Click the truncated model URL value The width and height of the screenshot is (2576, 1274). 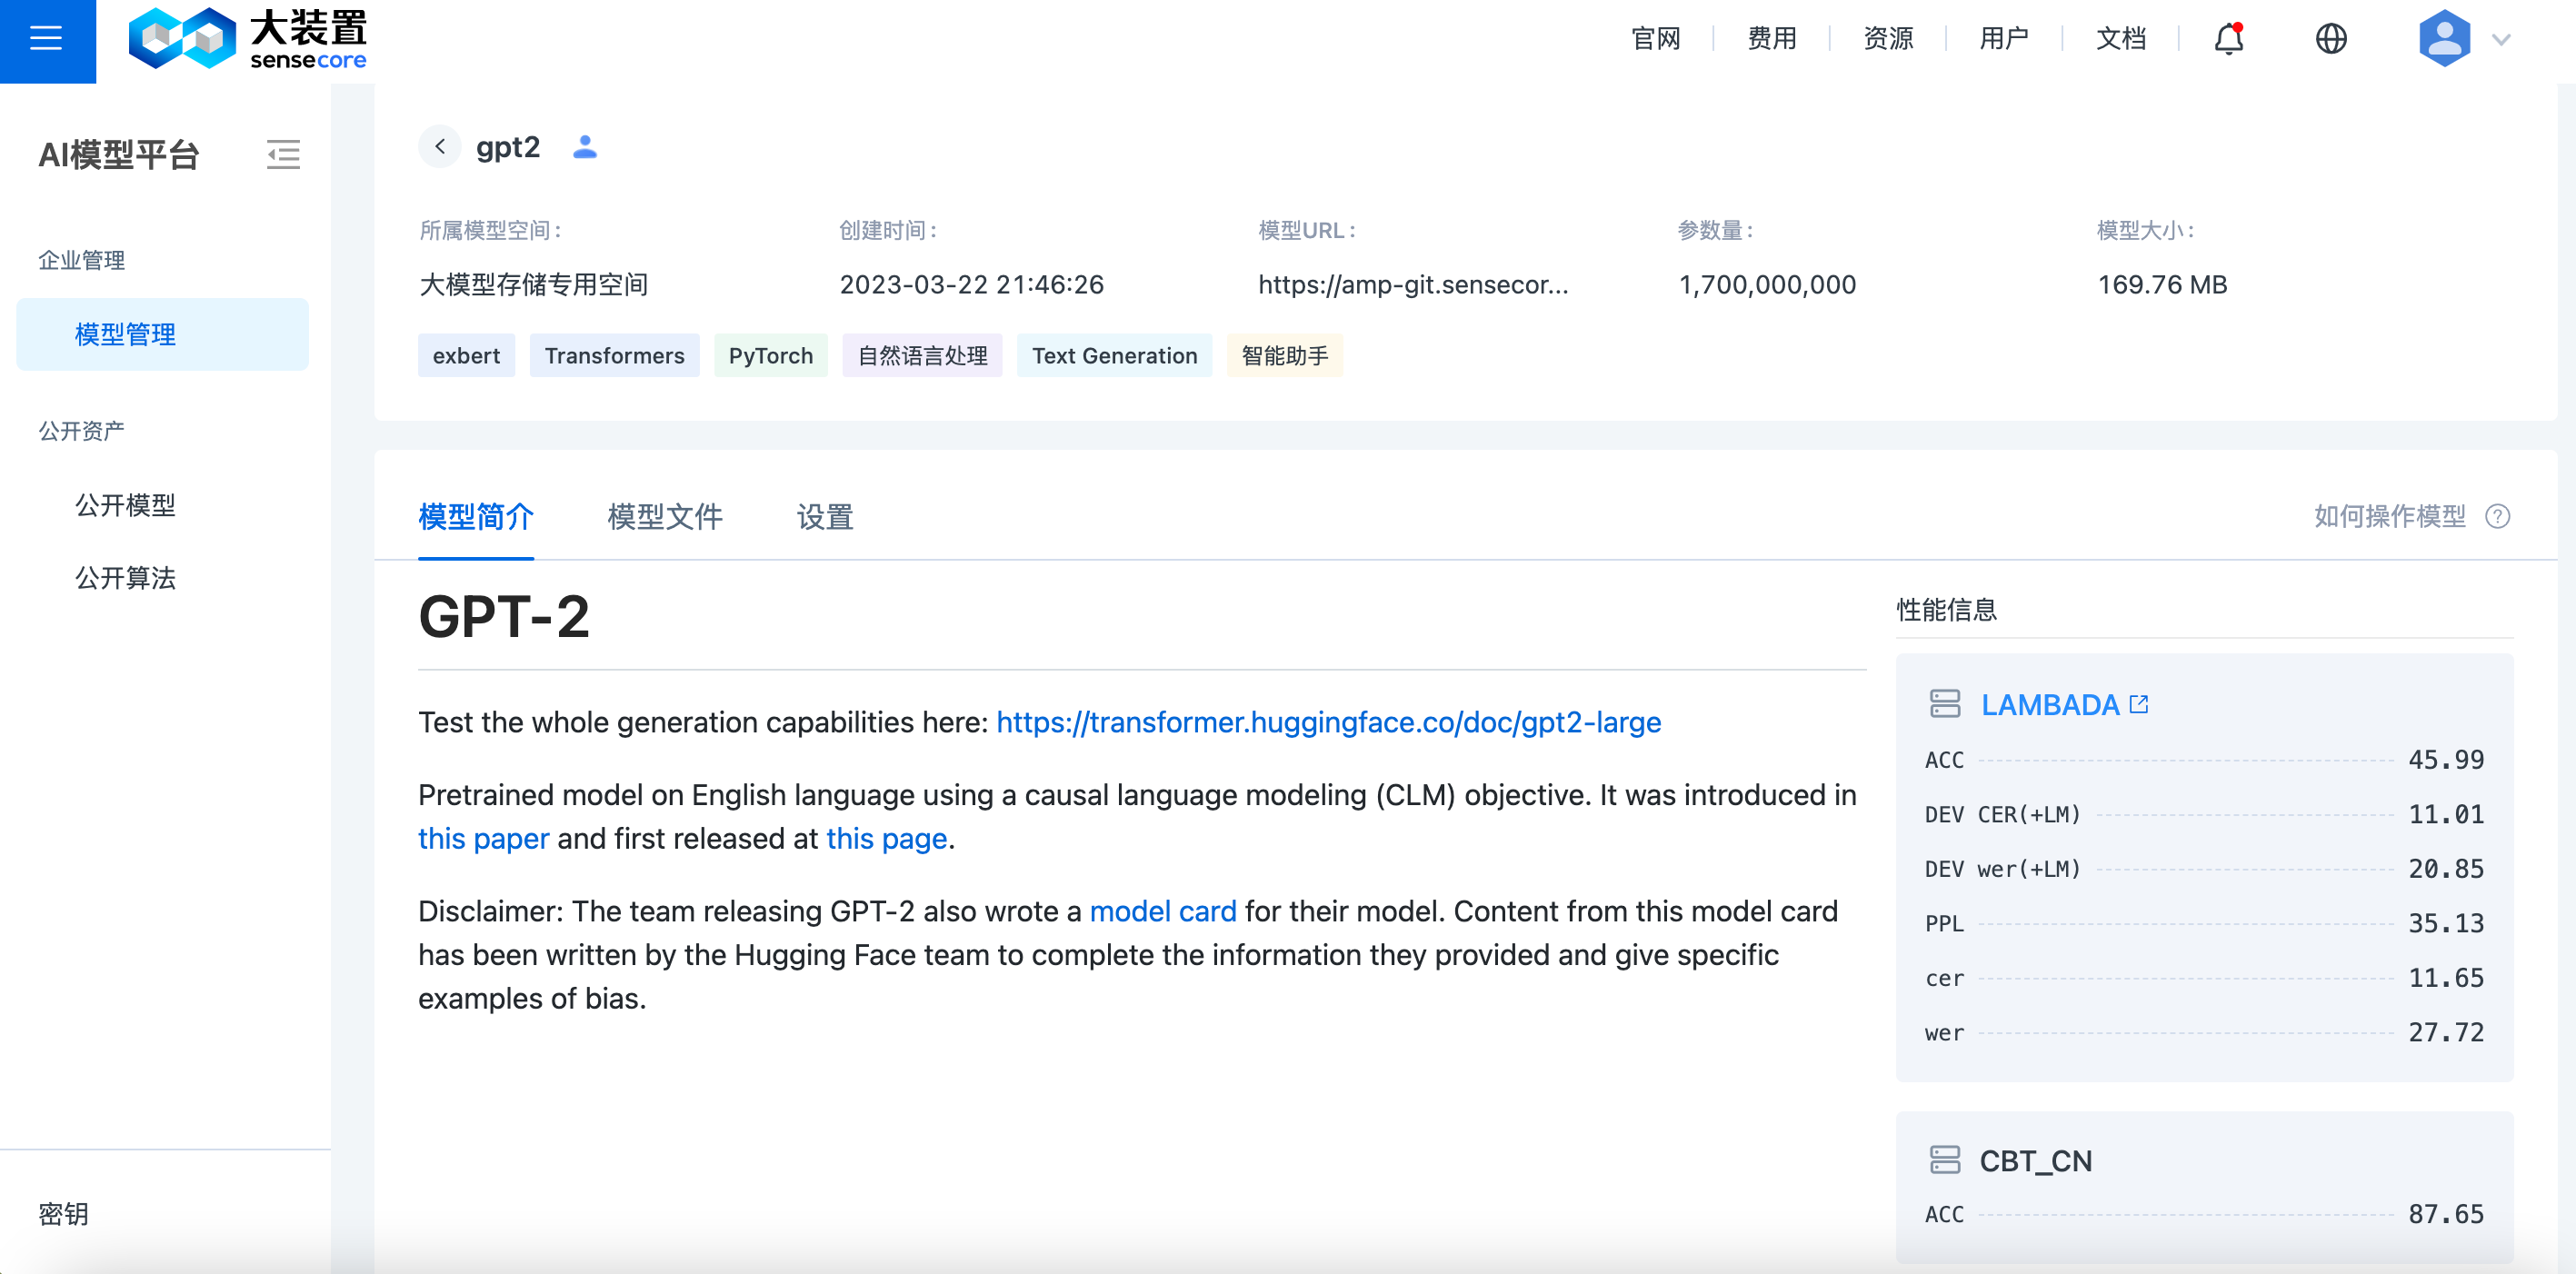pos(1413,284)
